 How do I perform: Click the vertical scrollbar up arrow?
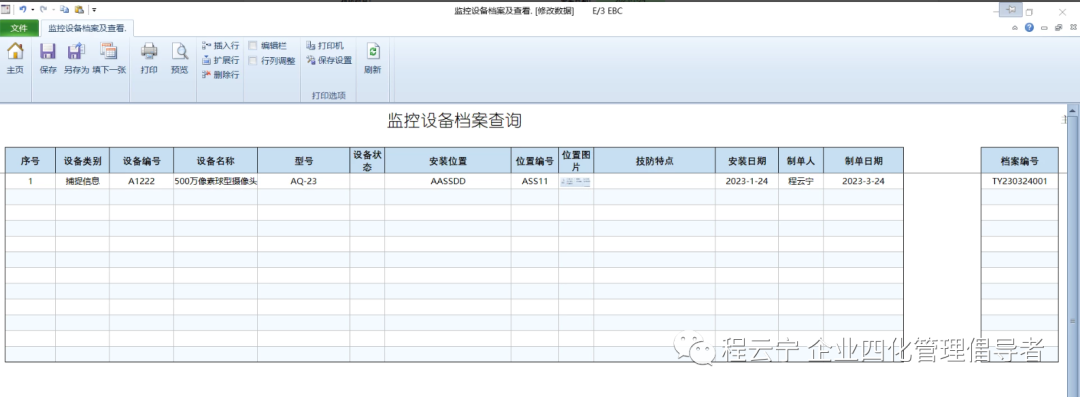tap(1072, 110)
